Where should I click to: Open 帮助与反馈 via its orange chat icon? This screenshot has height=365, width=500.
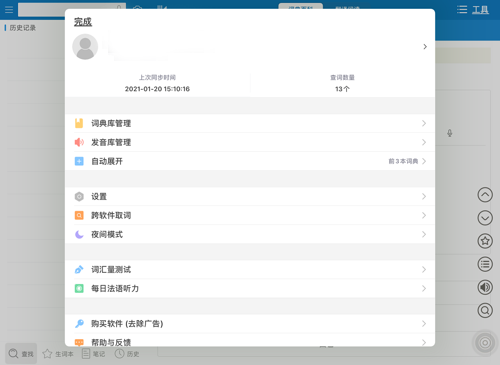tap(79, 342)
